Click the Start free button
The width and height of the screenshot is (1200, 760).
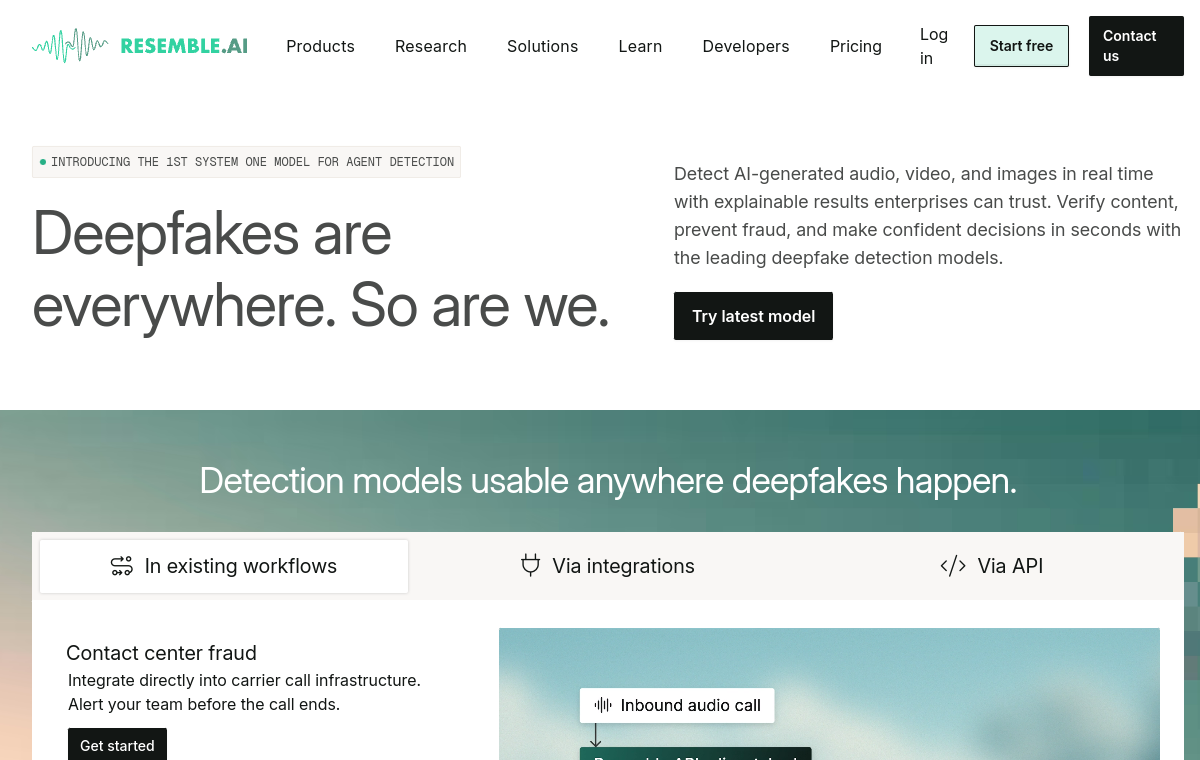click(1021, 46)
